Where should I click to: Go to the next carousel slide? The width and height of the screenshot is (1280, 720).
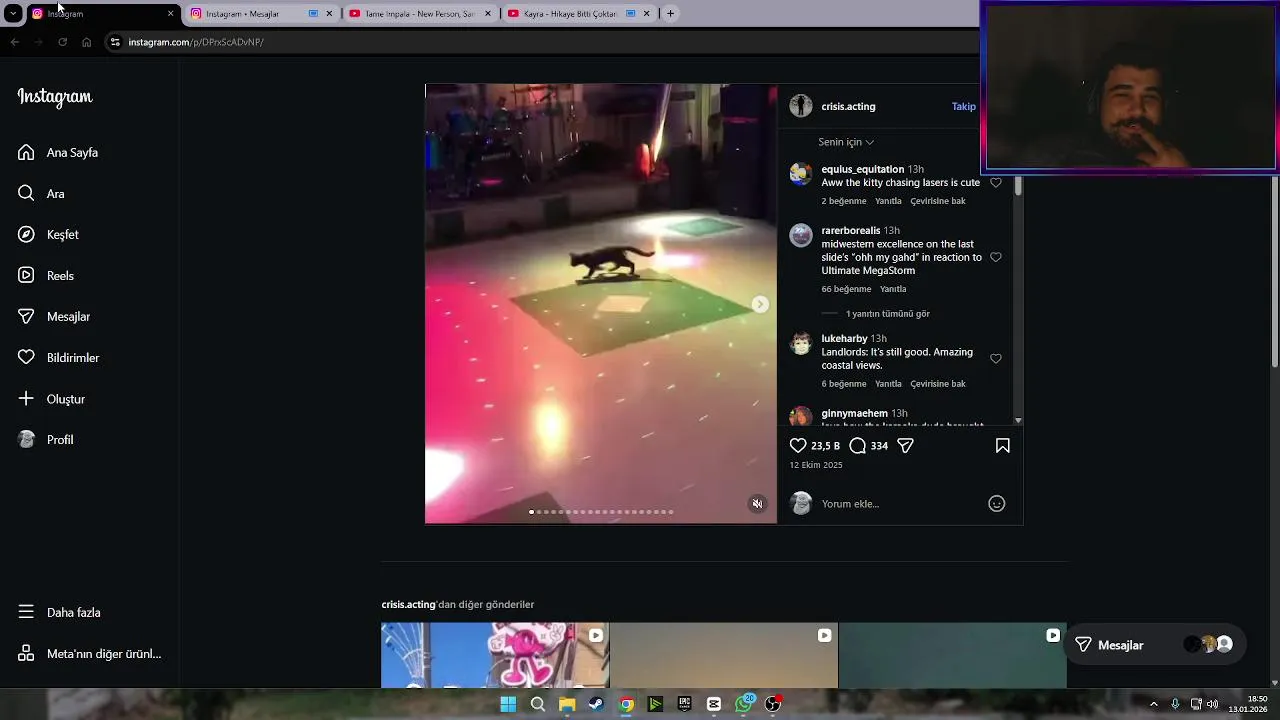pyautogui.click(x=760, y=304)
